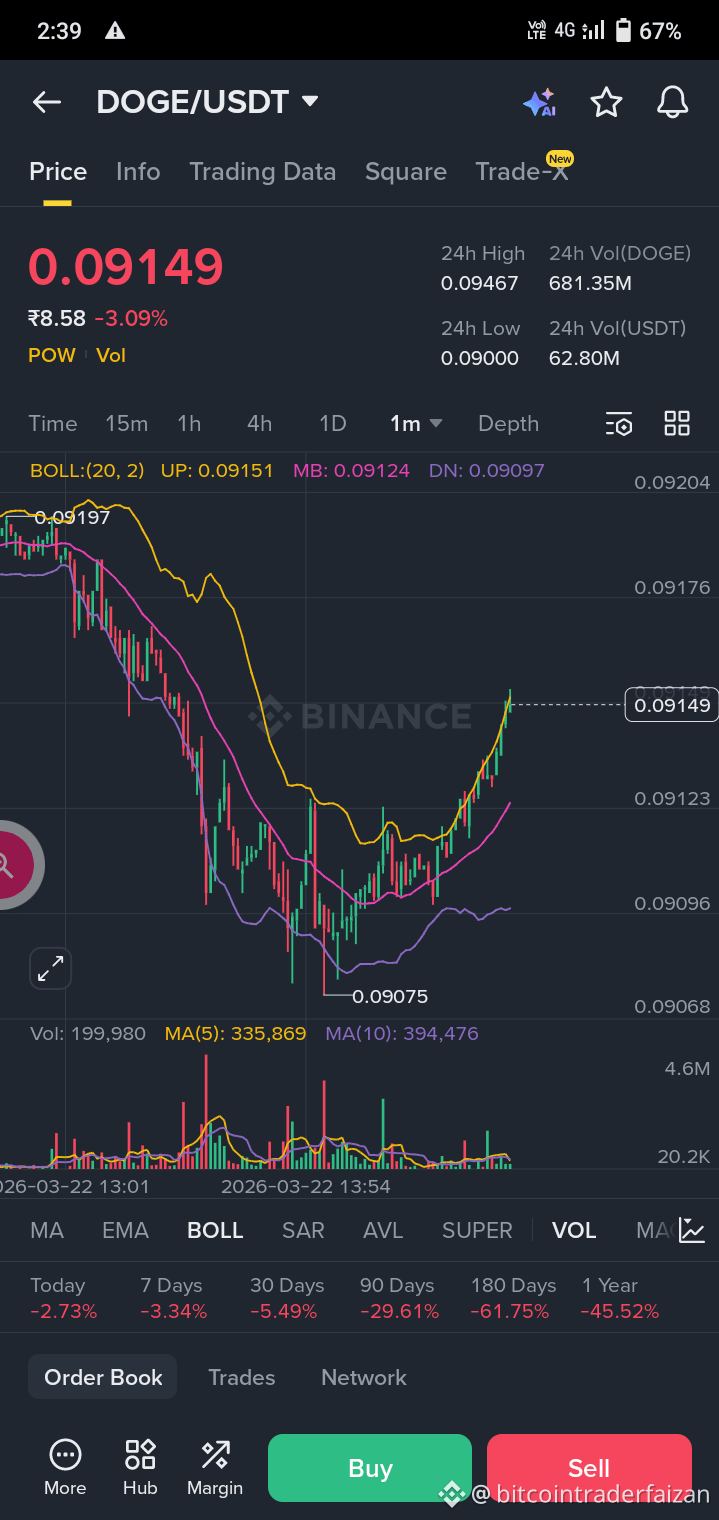Open the DOGE/USDT pair selector dropdown
Viewport: 719px width, 1520px height.
[207, 102]
